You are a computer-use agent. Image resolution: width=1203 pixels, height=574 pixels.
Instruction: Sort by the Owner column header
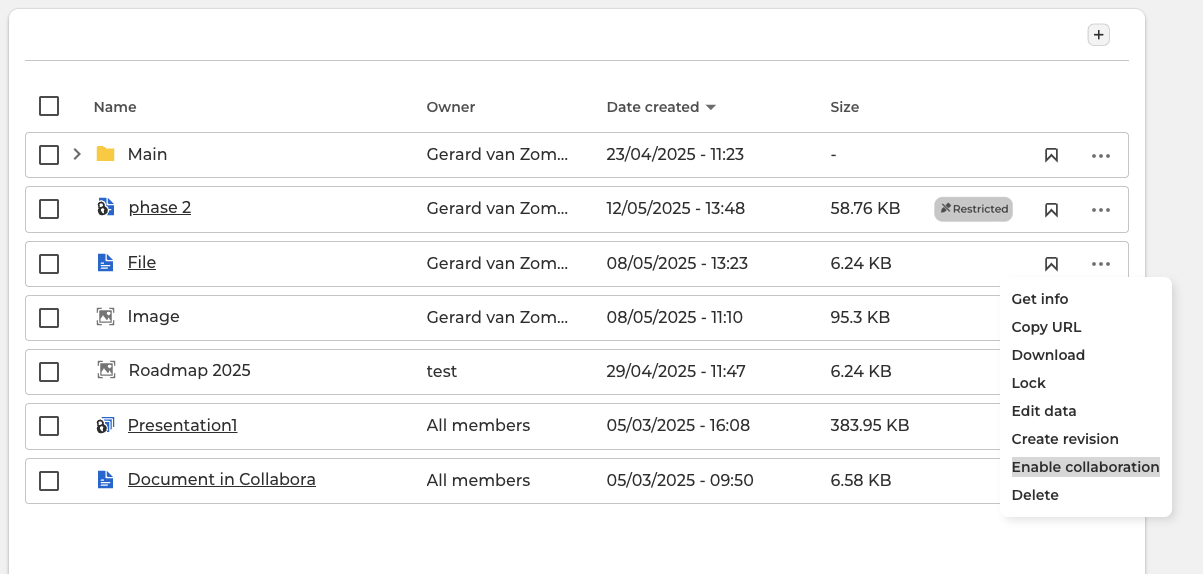pyautogui.click(x=451, y=107)
